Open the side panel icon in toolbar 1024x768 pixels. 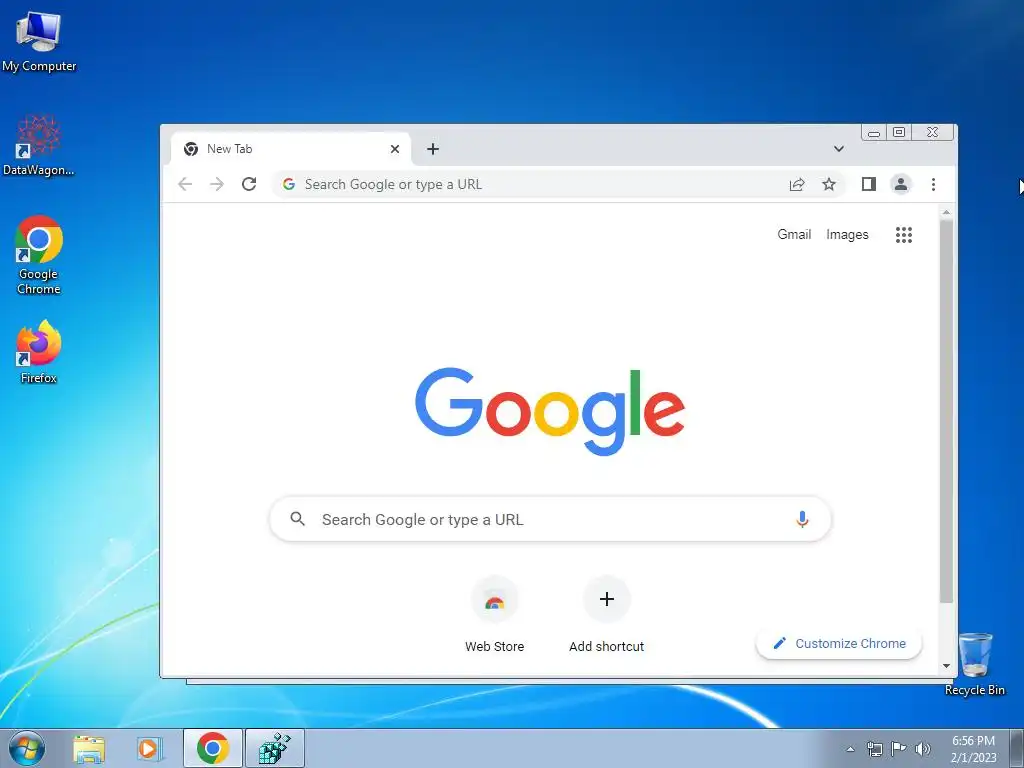869,184
